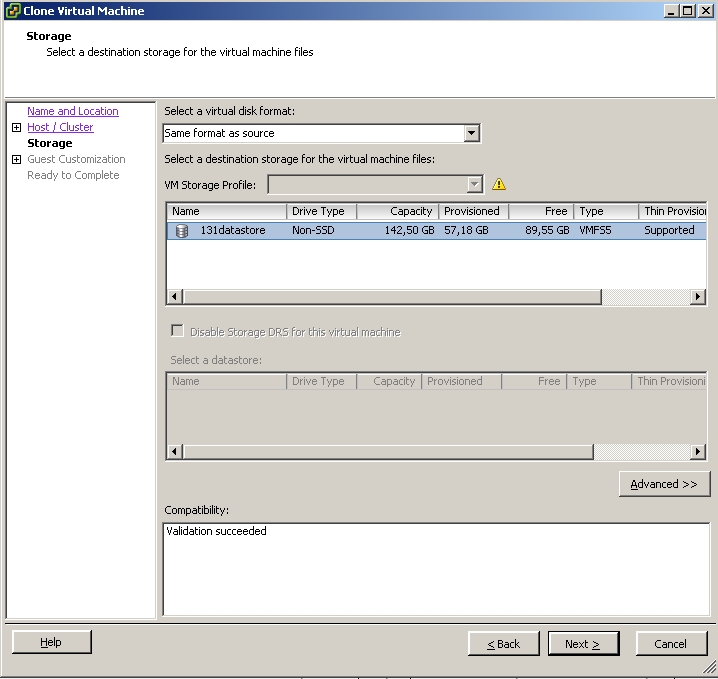Minimize the Clone Virtual Machine window
The image size is (718, 679).
click(671, 11)
